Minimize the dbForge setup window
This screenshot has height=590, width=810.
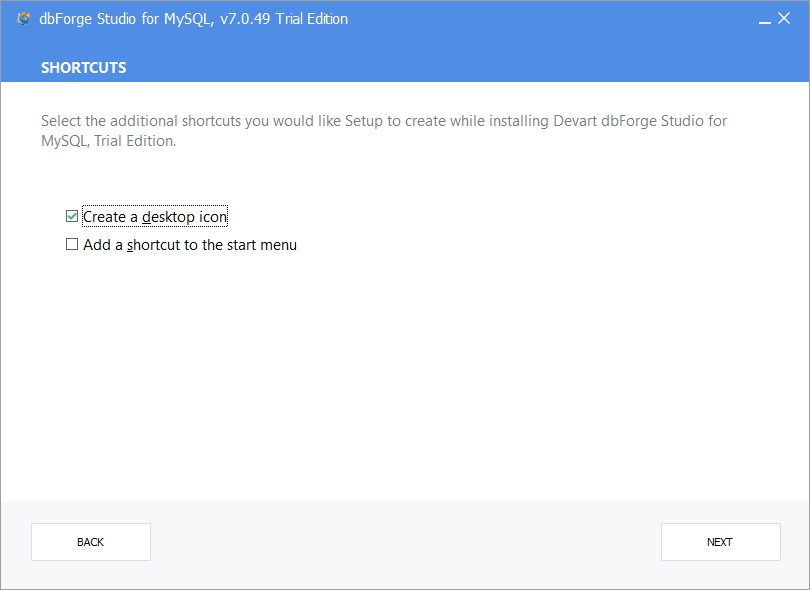(764, 19)
